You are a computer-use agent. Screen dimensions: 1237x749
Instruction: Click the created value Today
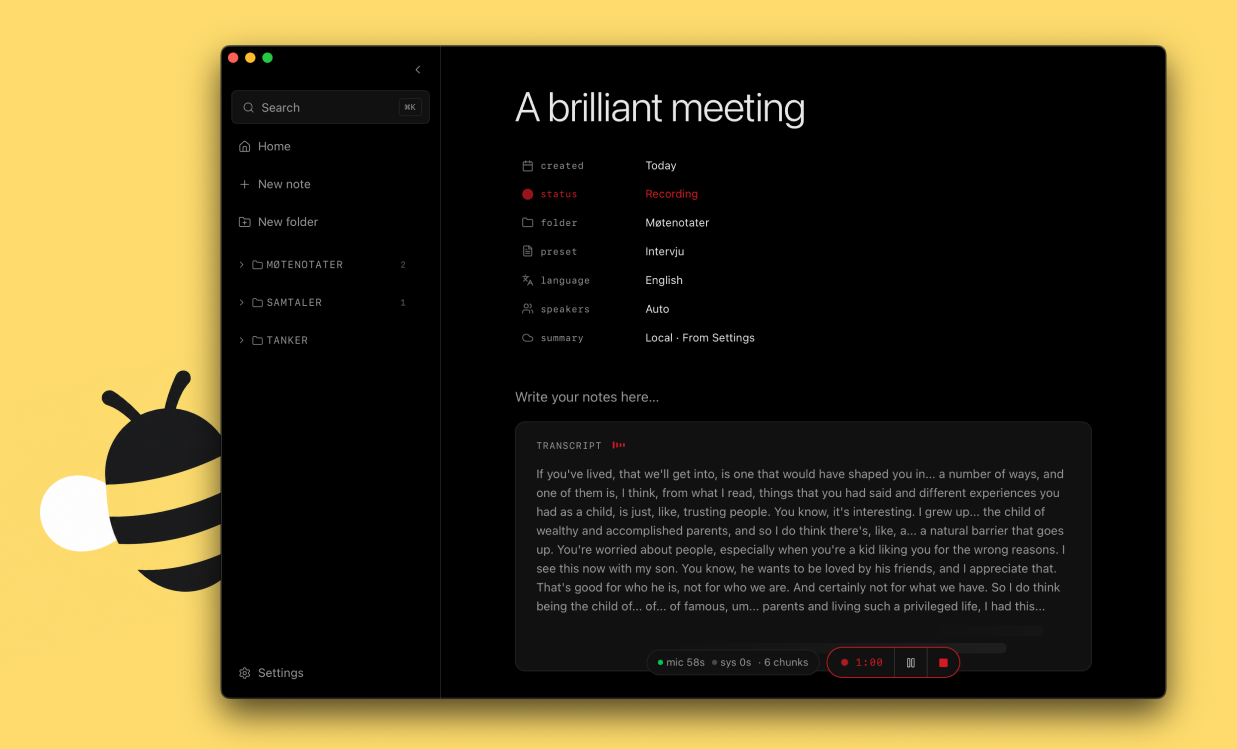[x=661, y=166]
